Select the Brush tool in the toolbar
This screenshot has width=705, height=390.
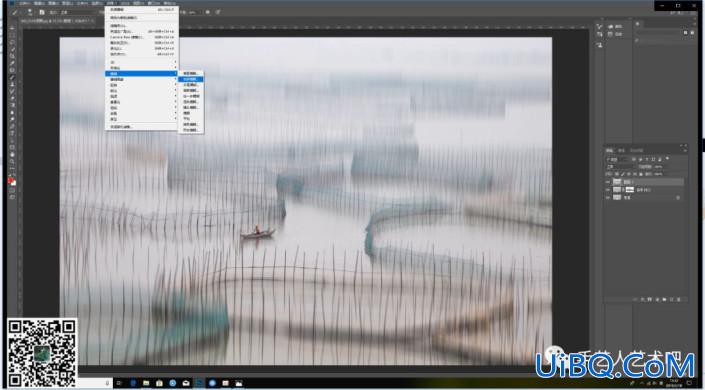(13, 77)
